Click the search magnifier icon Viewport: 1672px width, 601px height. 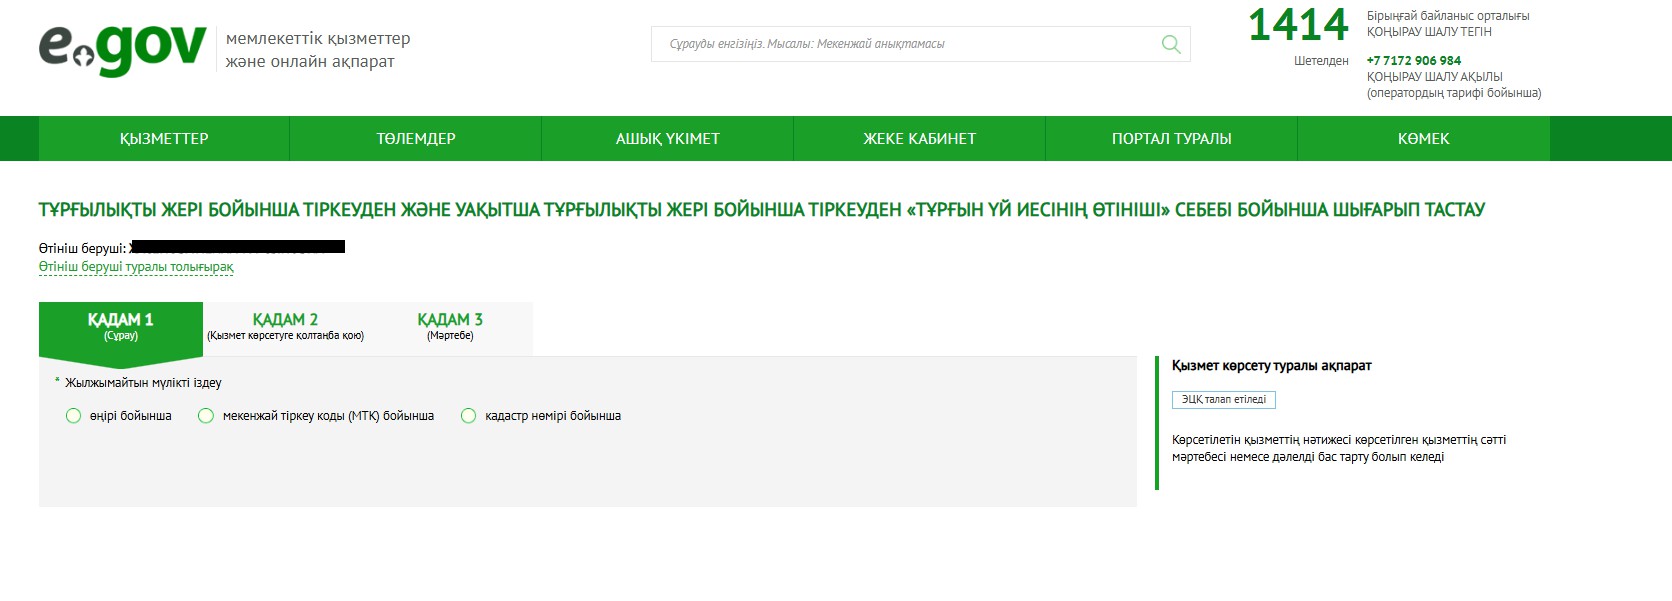click(1171, 44)
